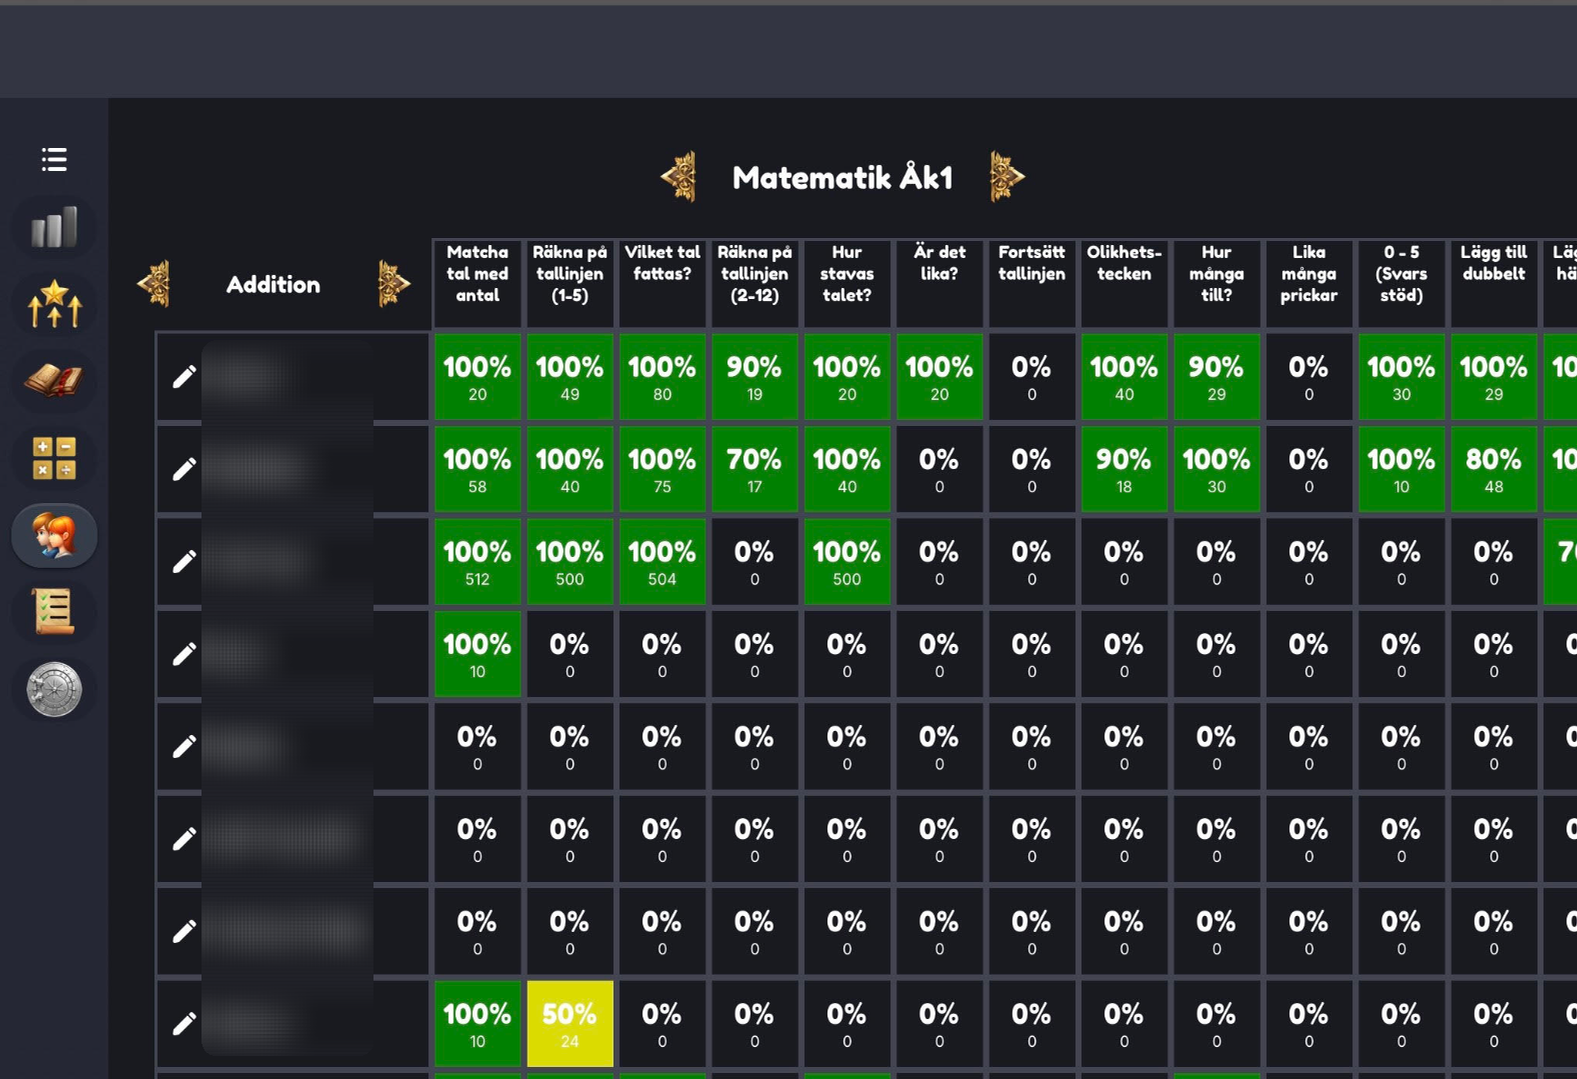Select the 'Matcha tal med antal' column header

477,274
